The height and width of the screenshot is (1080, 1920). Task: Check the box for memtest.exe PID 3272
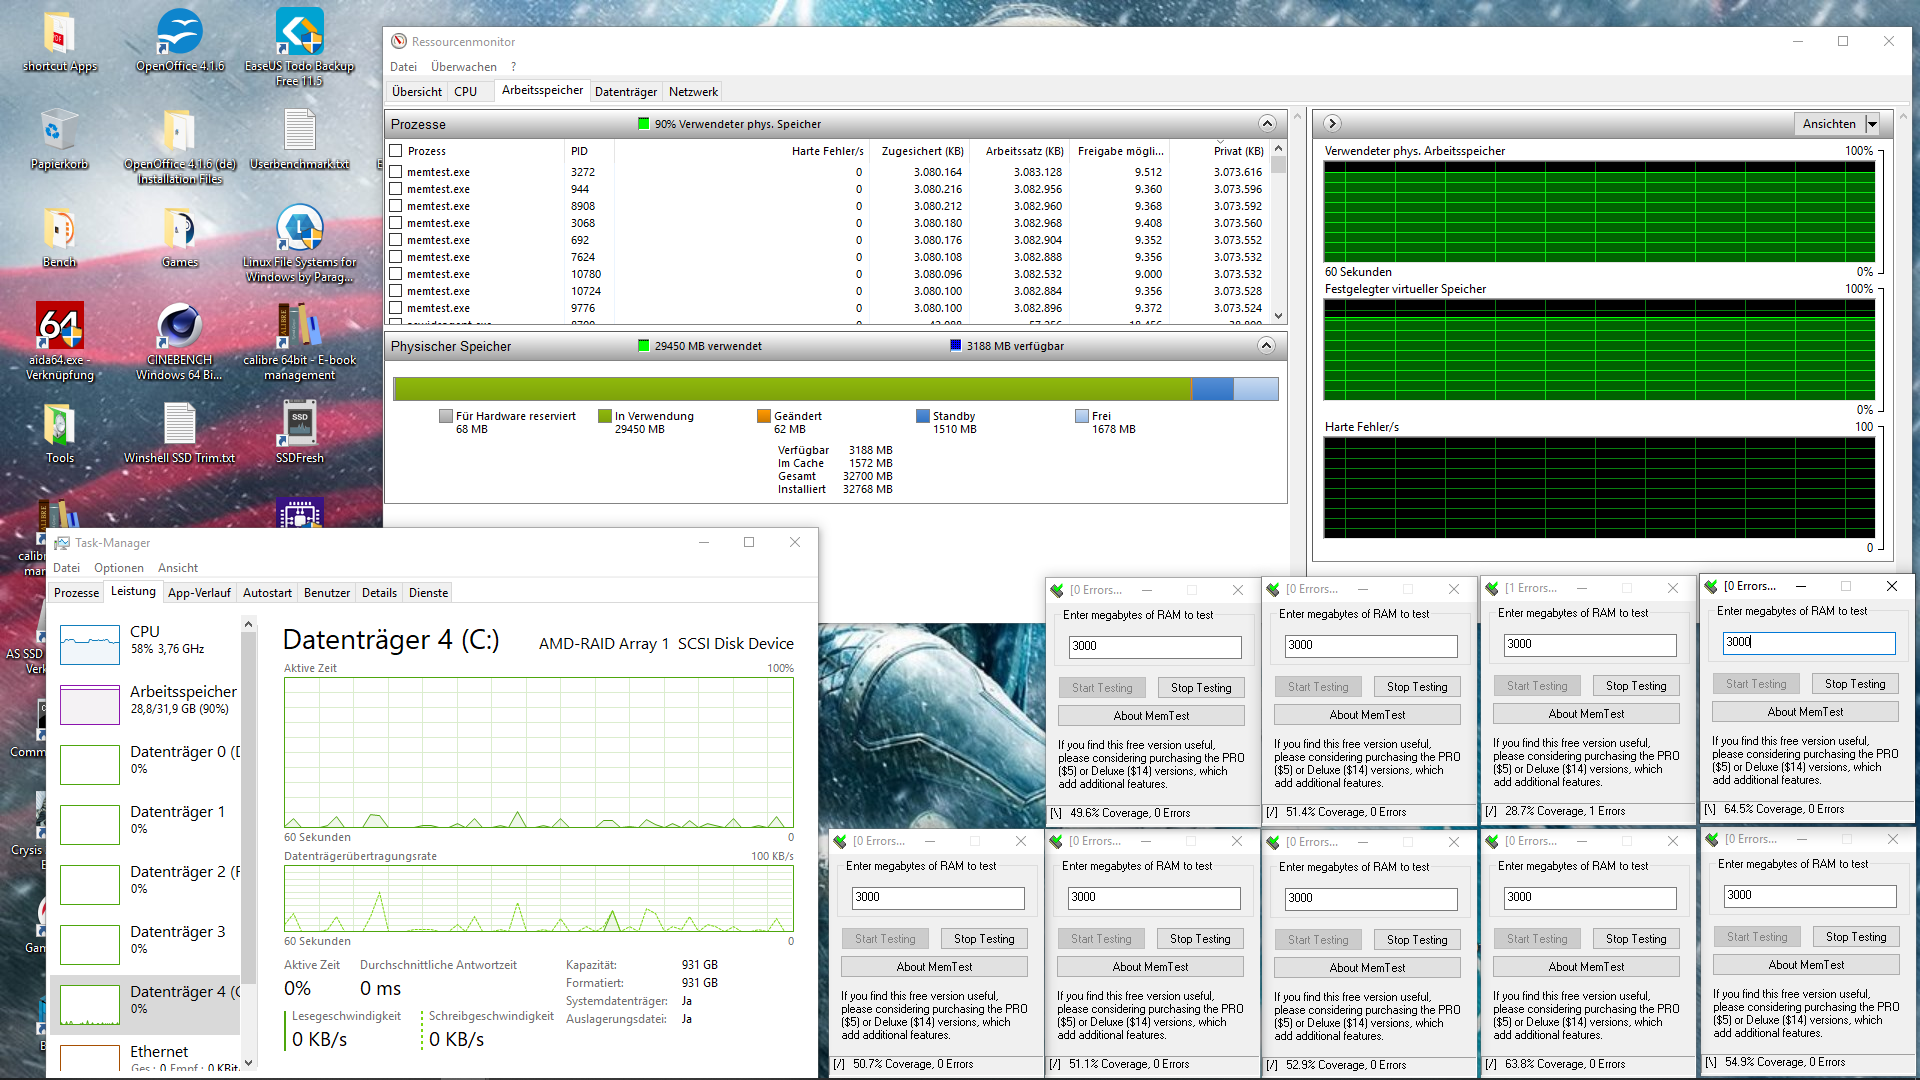point(396,172)
